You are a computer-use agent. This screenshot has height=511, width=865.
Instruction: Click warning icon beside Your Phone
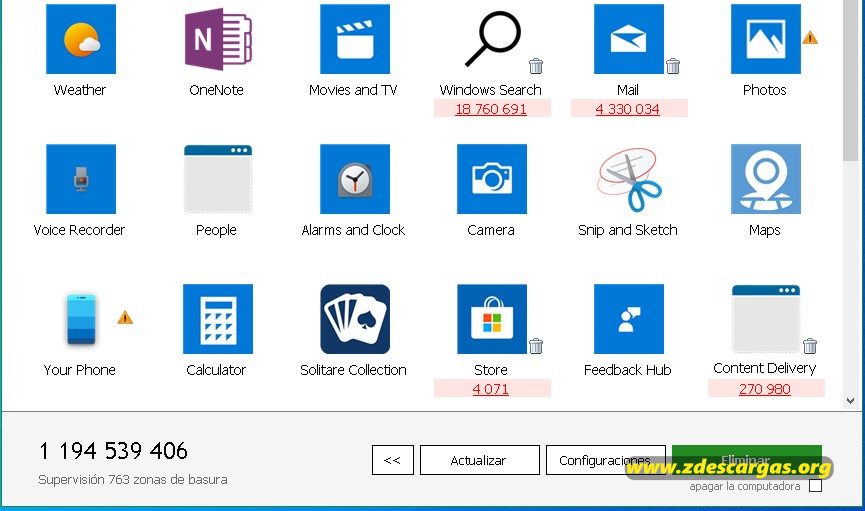coord(125,317)
